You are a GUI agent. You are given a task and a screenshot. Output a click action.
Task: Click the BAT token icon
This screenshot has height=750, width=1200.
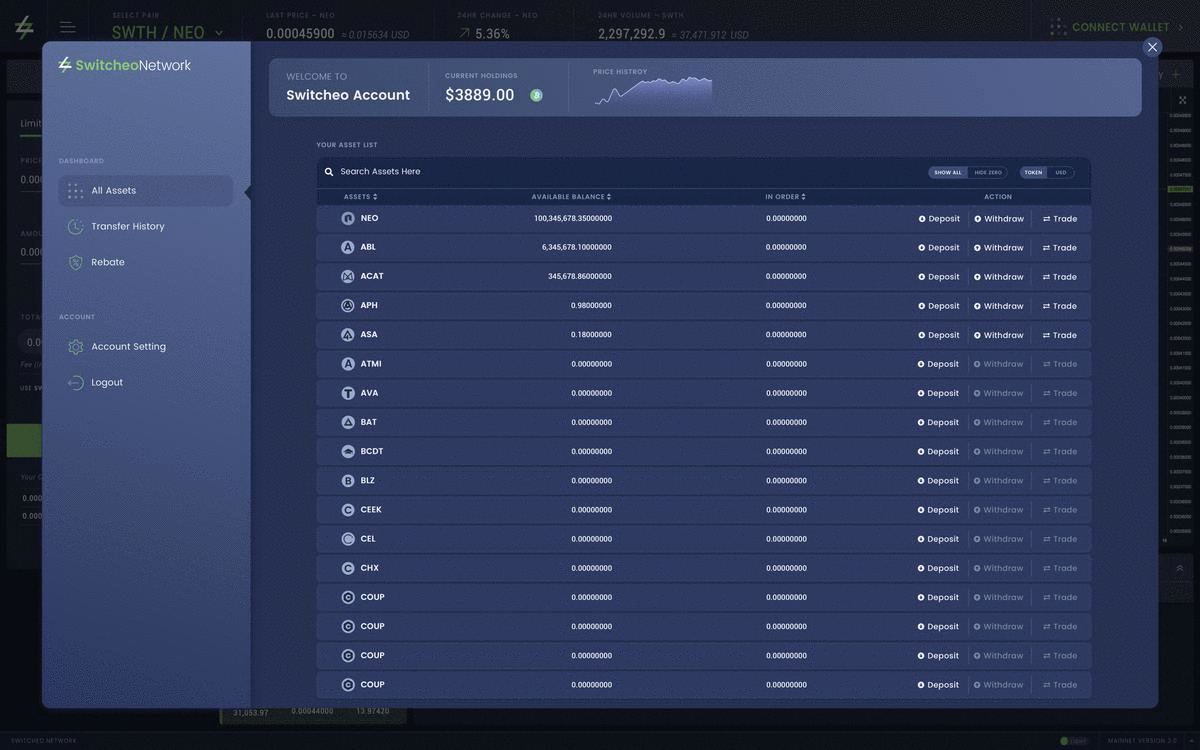pyautogui.click(x=348, y=422)
